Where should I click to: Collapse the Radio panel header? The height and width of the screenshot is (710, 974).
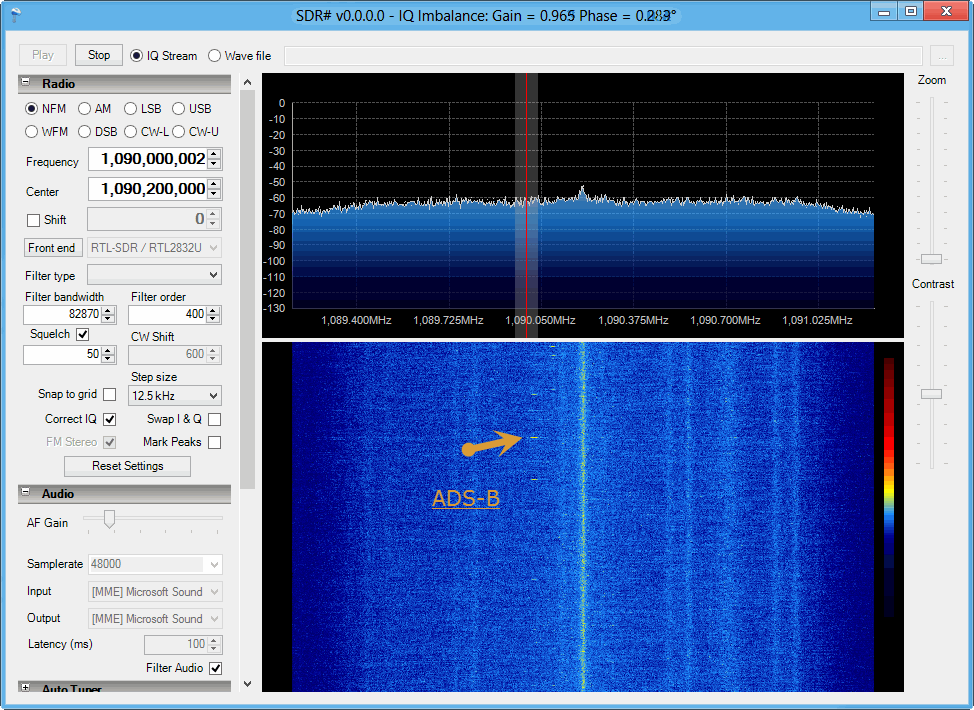[24, 83]
